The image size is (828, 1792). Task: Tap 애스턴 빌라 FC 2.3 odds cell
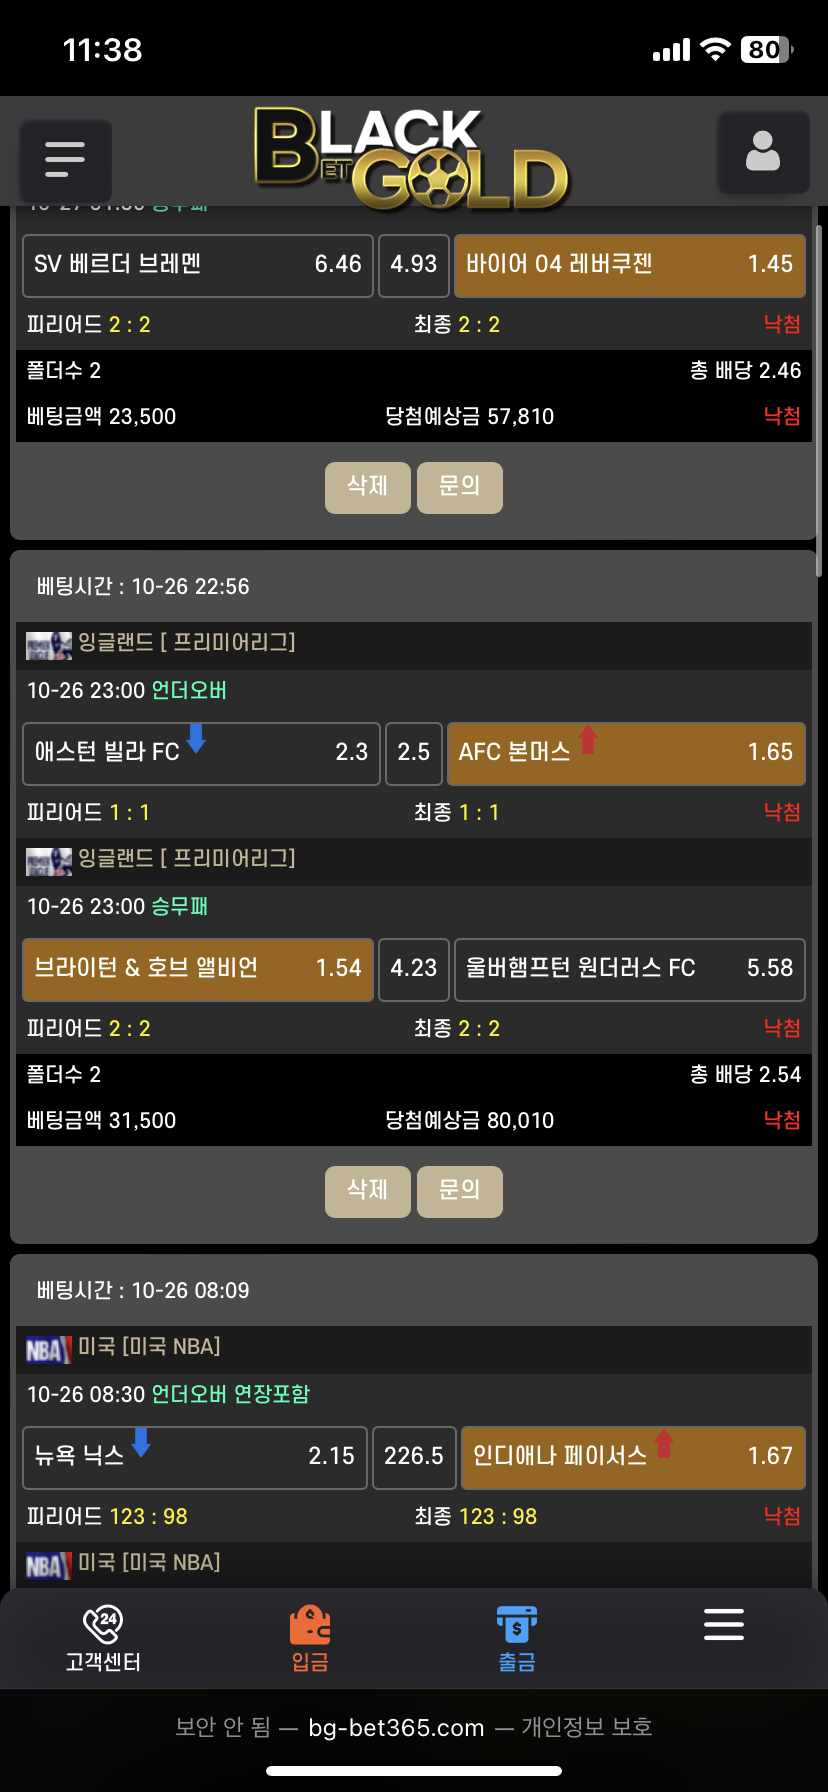201,754
